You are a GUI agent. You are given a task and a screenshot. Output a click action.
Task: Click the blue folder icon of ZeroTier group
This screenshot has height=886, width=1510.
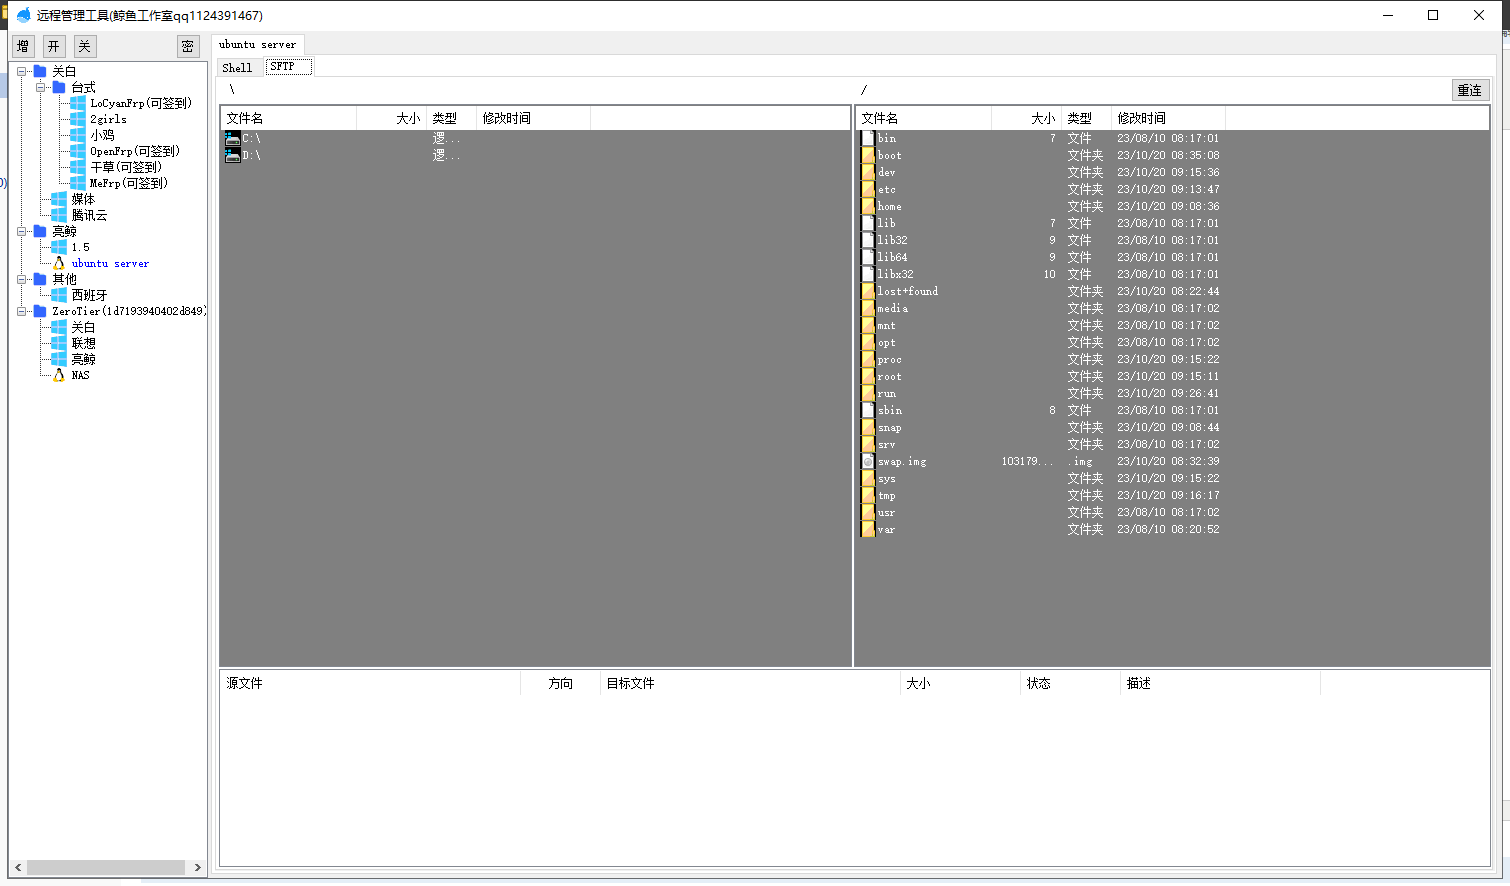tap(40, 311)
